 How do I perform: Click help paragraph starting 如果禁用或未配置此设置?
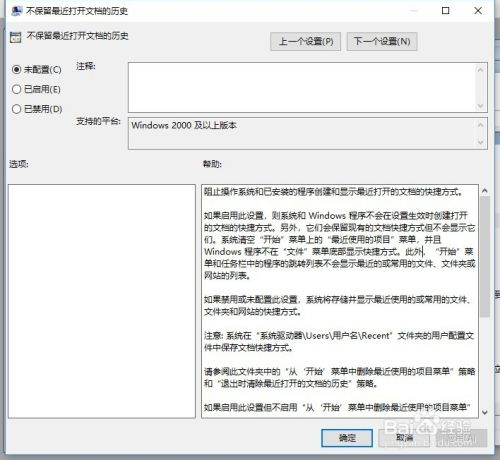click(337, 306)
